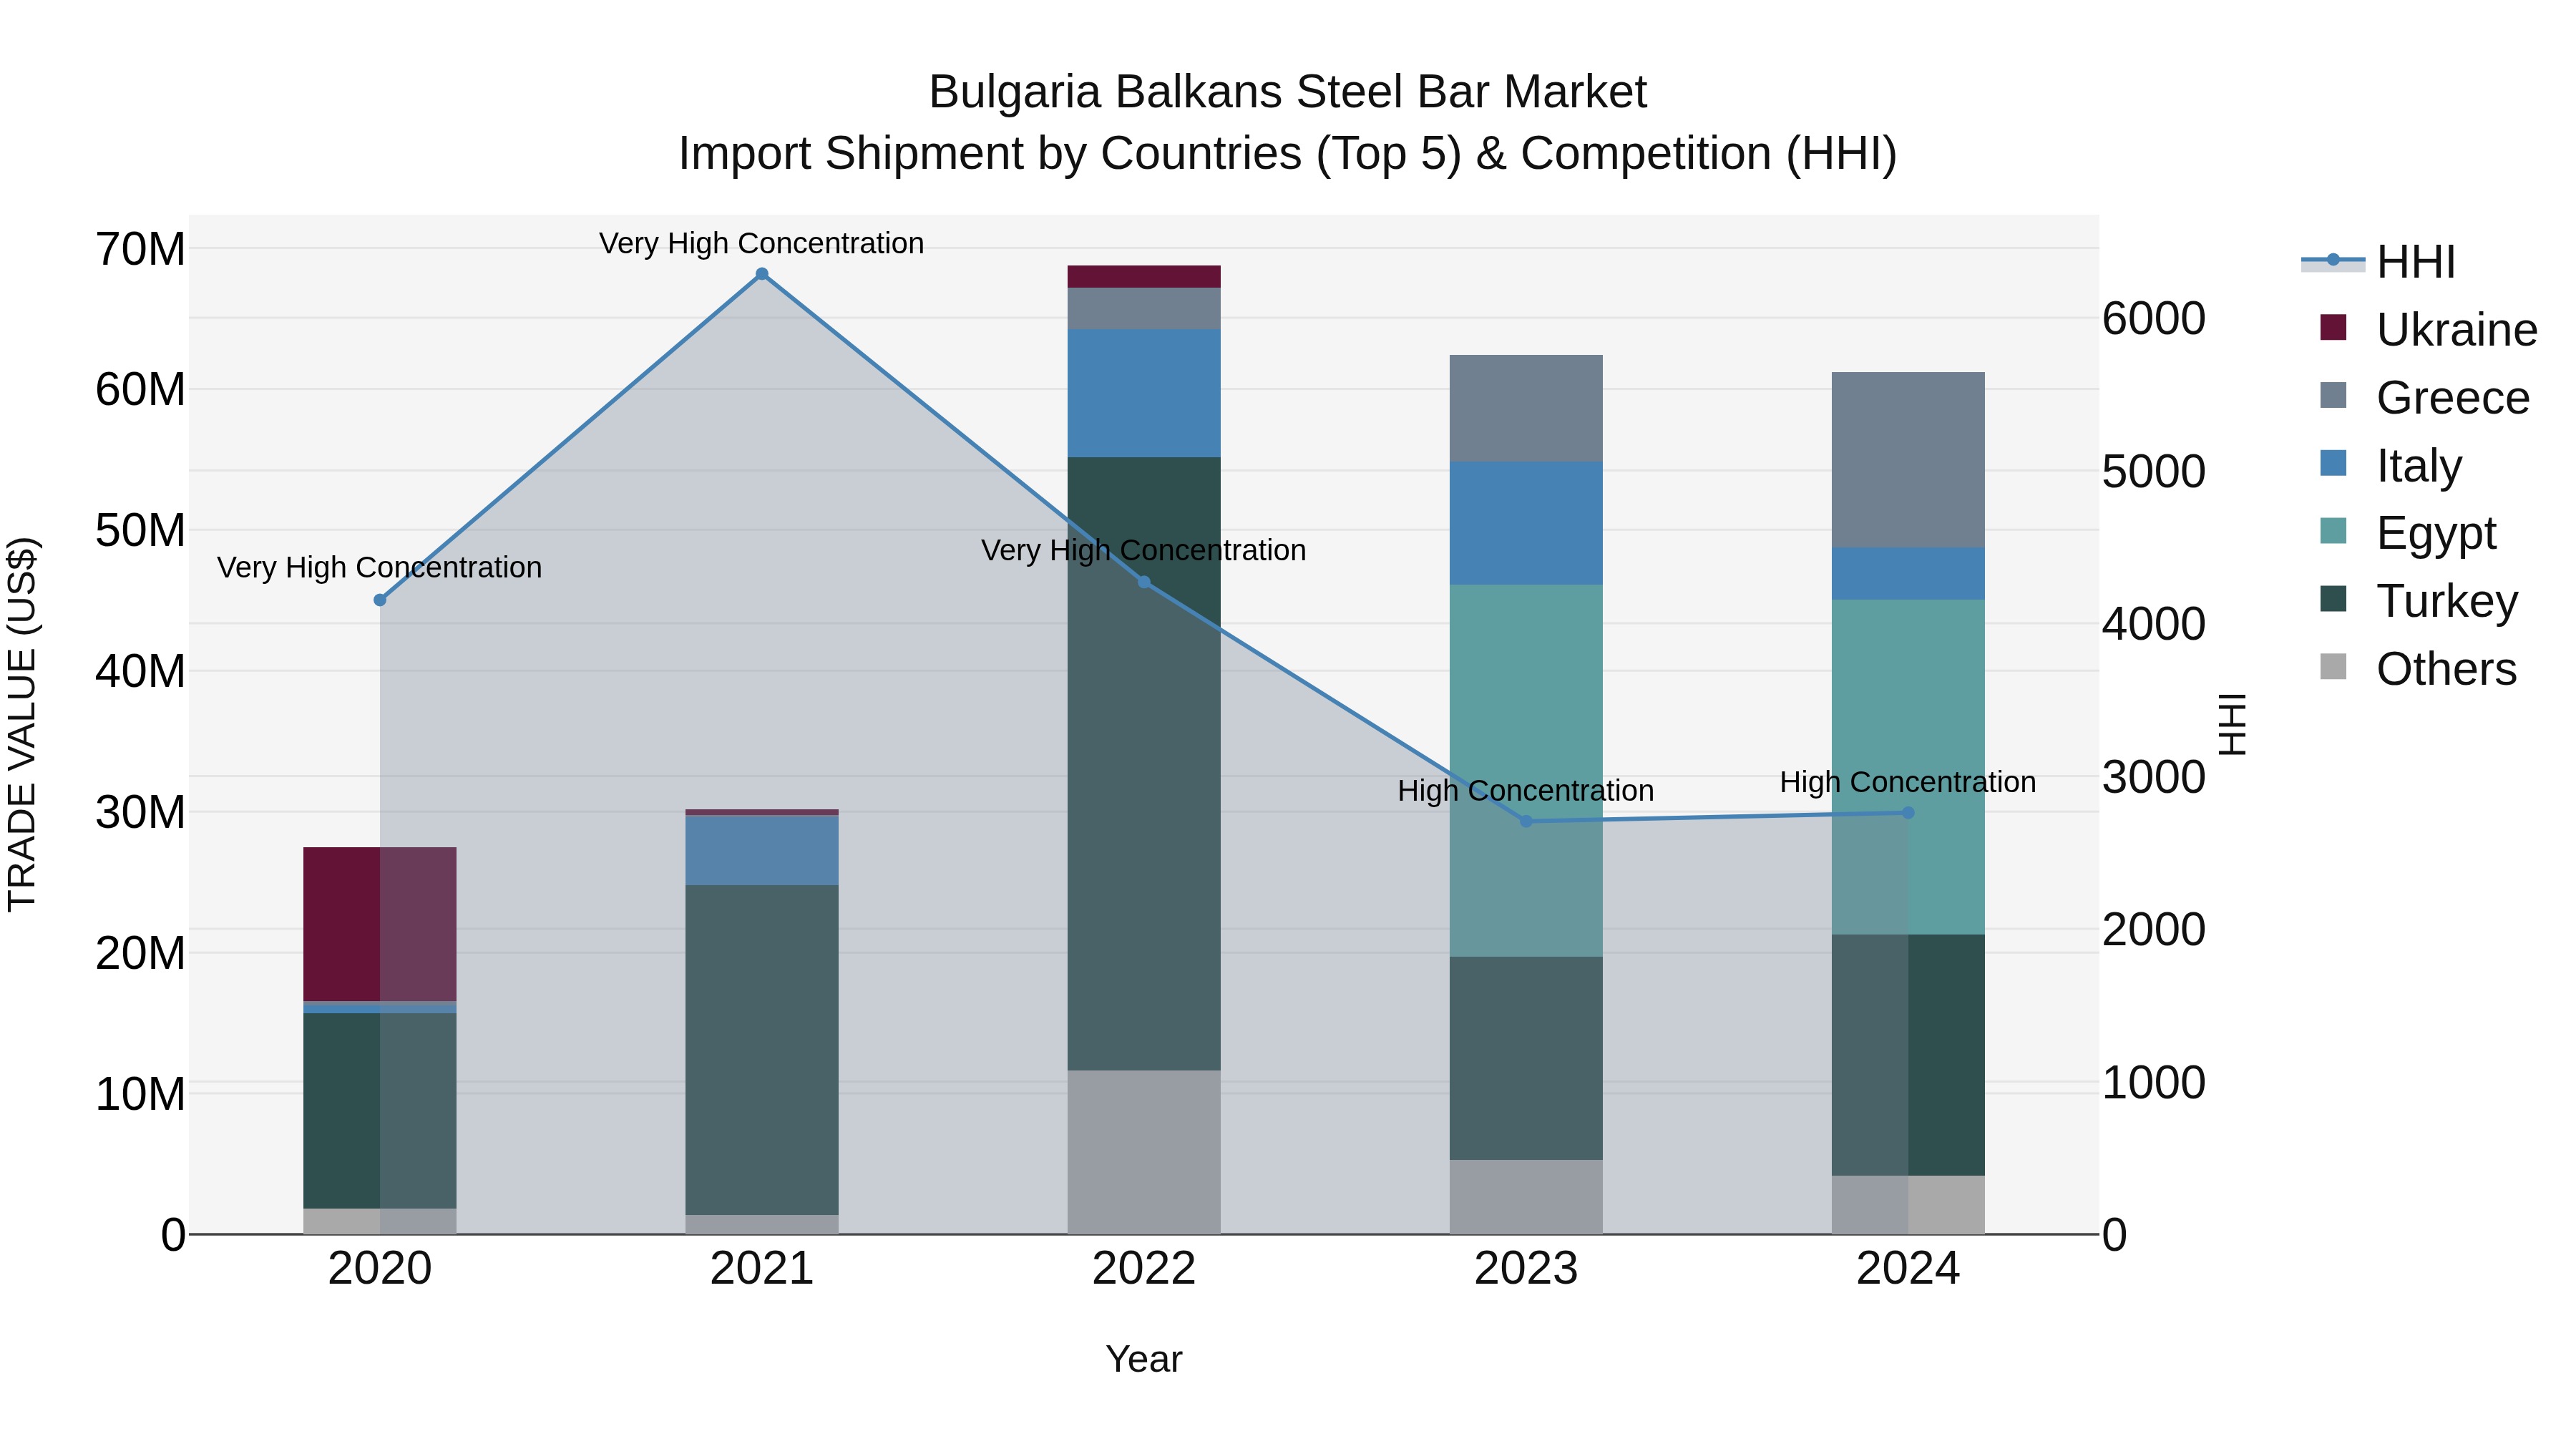The width and height of the screenshot is (2576, 1449).
Task: Click the Egypt teal legend swatch
Action: pyautogui.click(x=2333, y=531)
